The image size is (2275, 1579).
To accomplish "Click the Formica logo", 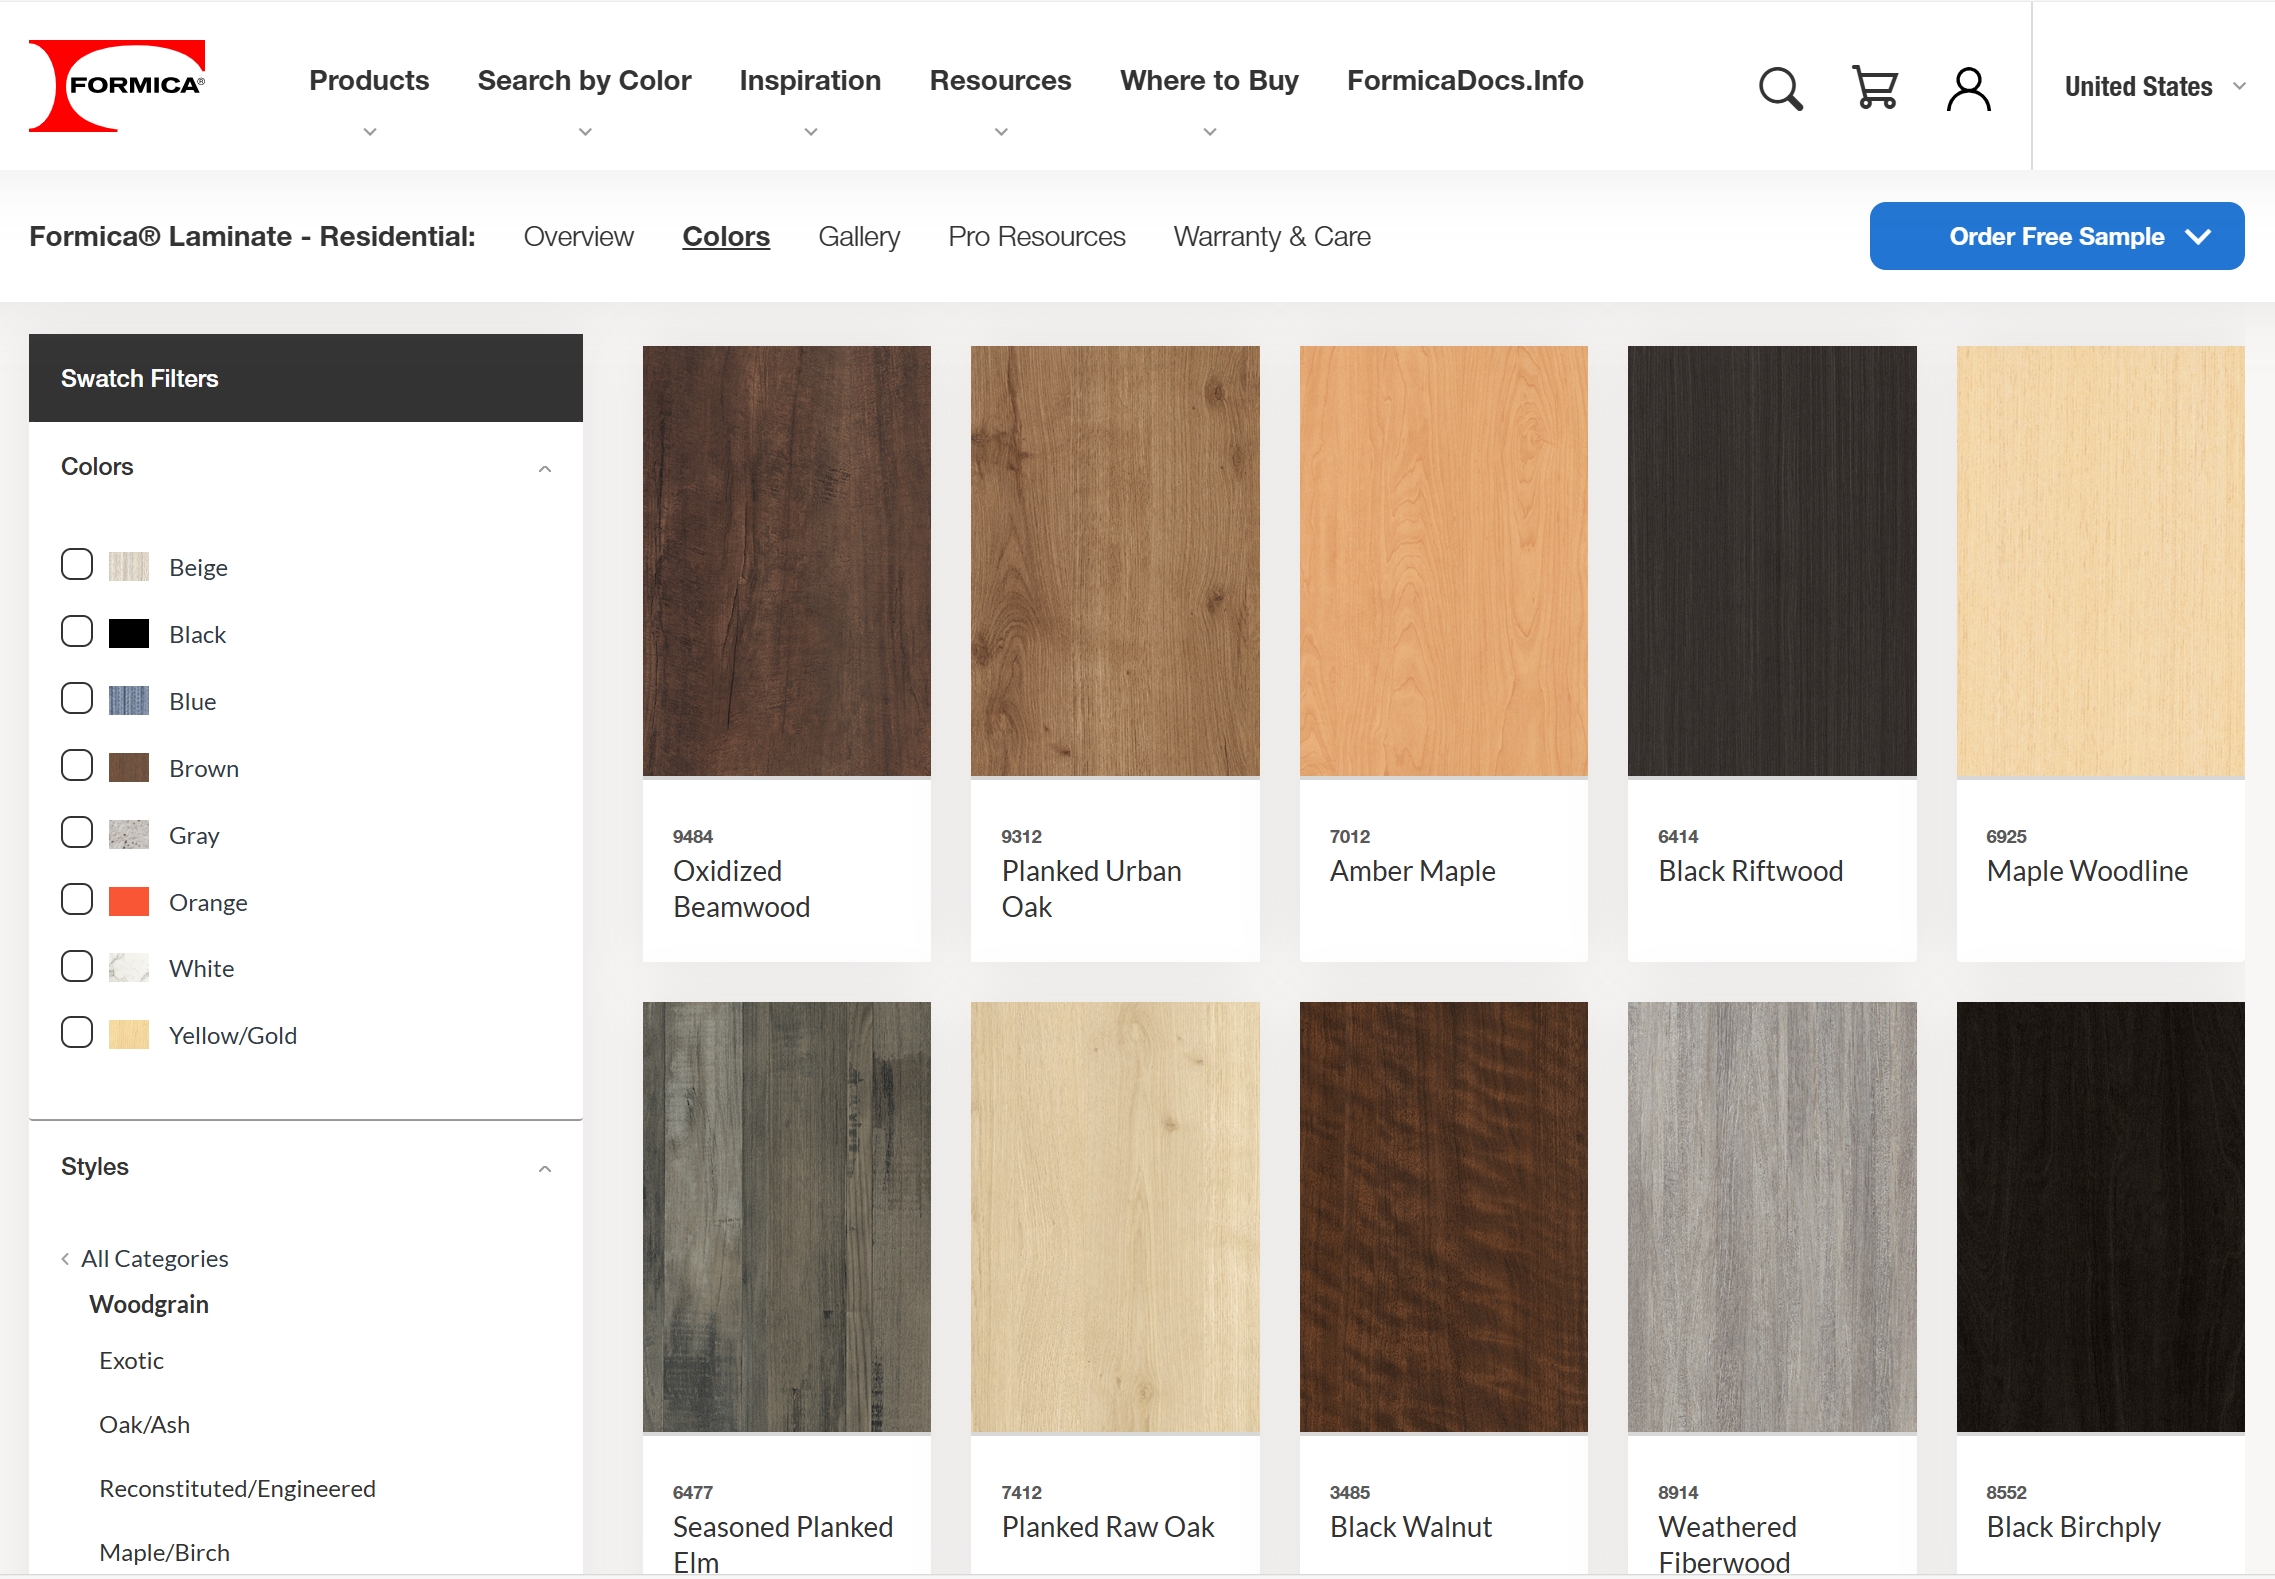I will 117,86.
